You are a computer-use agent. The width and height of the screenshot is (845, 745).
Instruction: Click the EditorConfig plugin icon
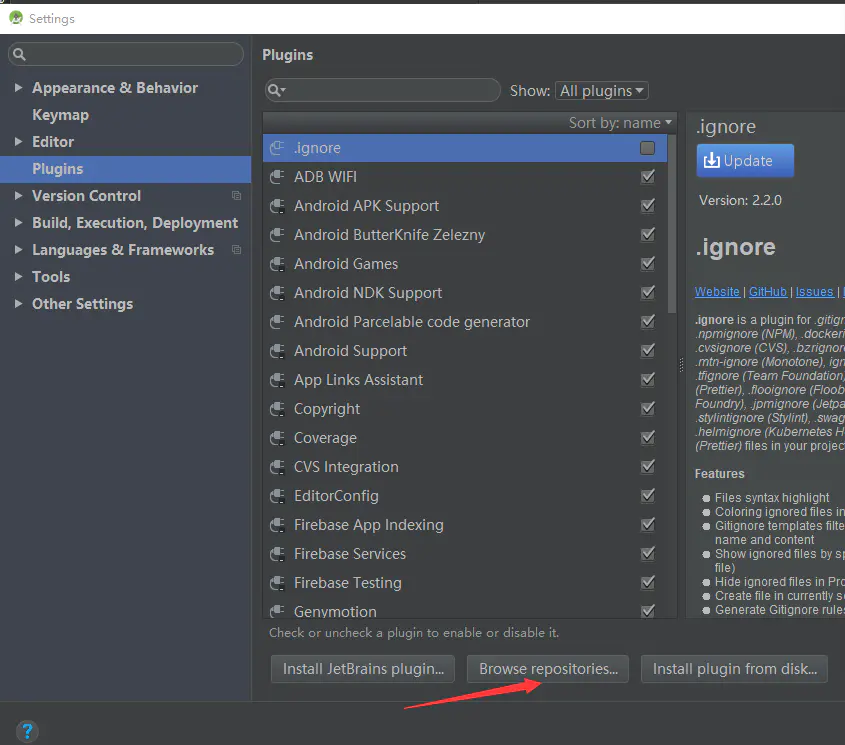point(277,496)
